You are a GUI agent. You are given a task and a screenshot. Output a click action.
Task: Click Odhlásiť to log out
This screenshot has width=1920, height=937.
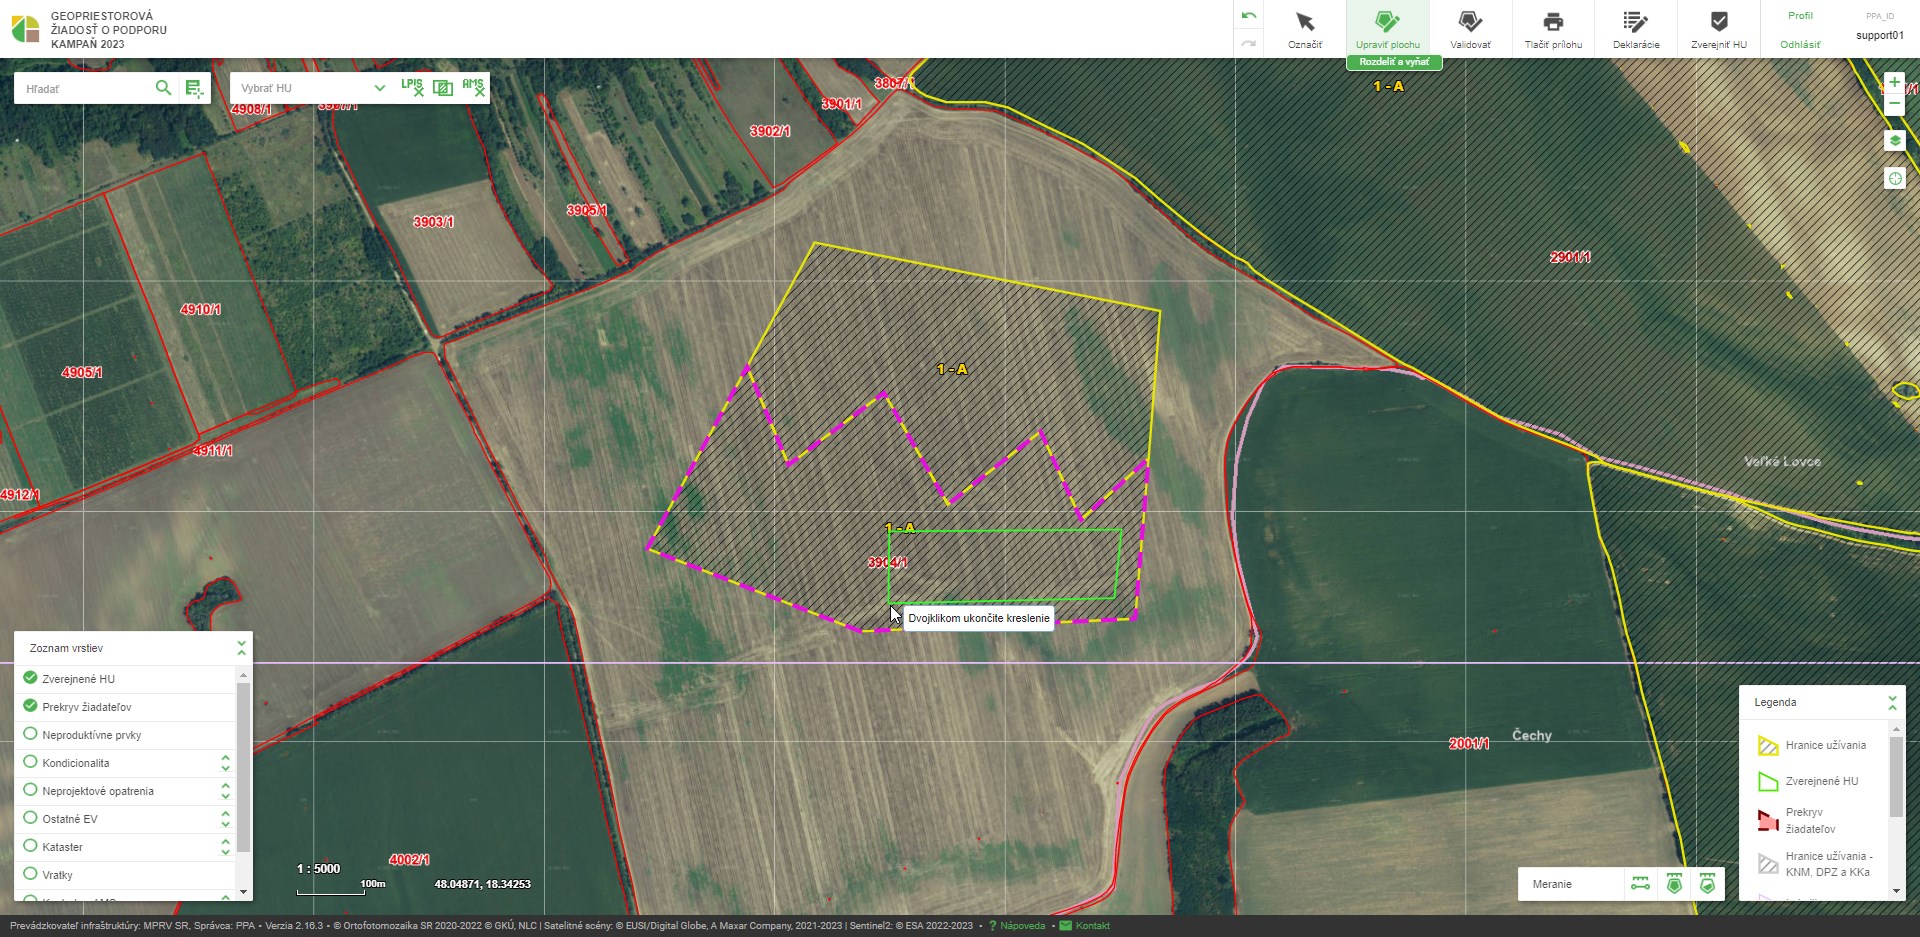point(1800,45)
